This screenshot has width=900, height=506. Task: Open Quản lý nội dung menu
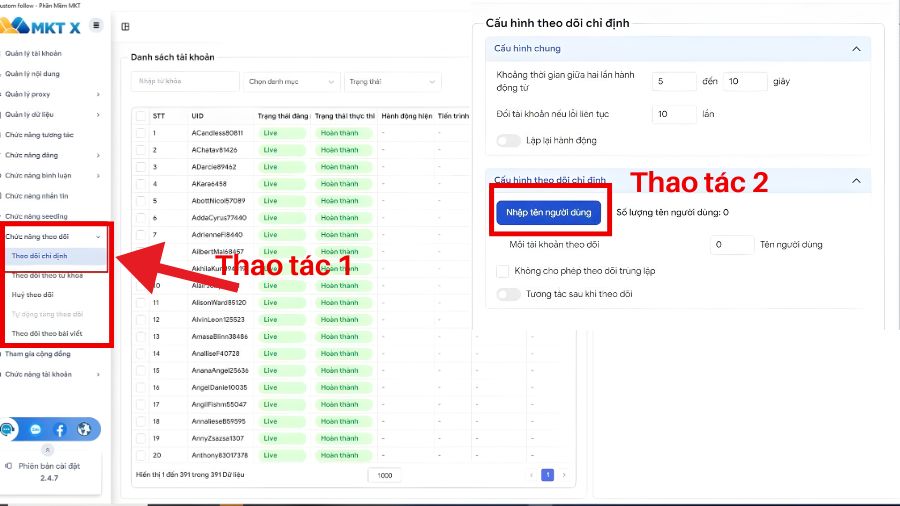click(x=32, y=74)
